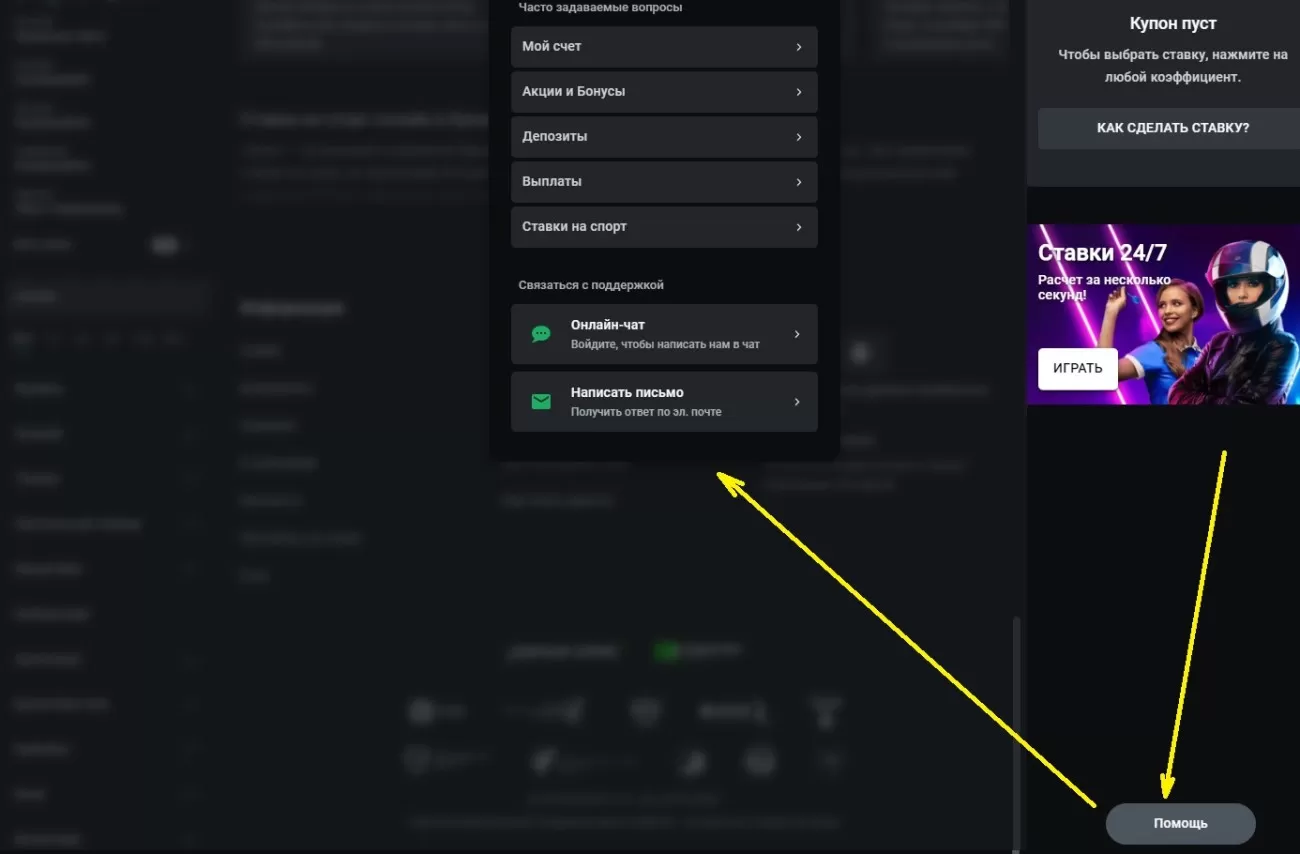Click the arrow beside Выплаты
This screenshot has height=854, width=1300.
798,182
